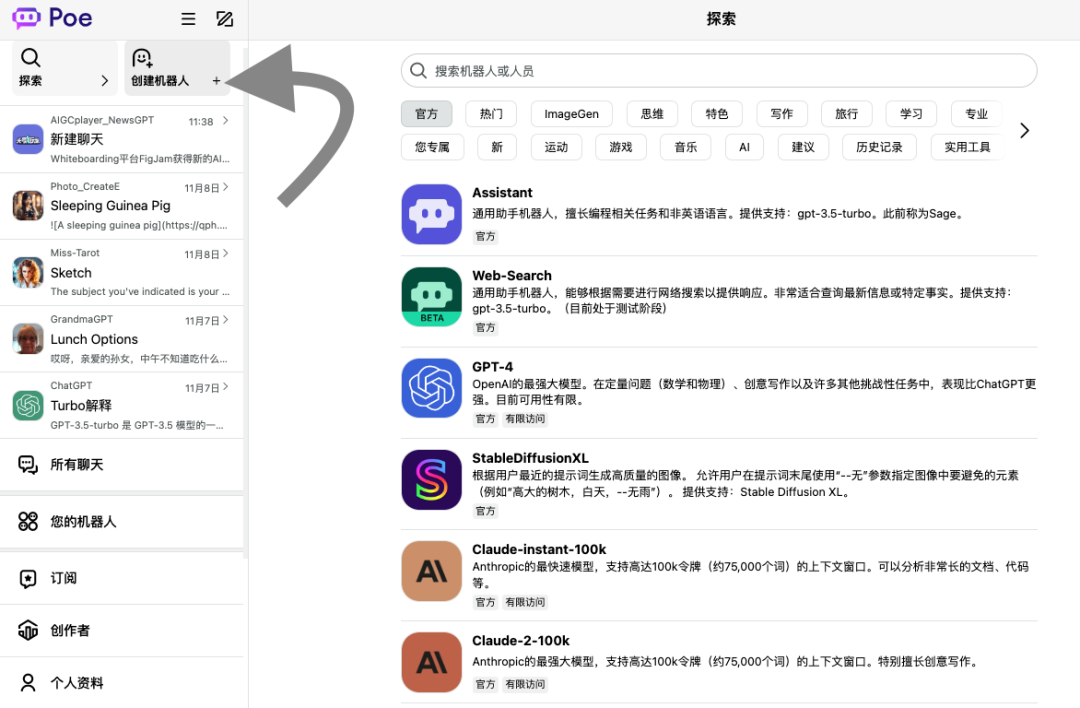Click the Poe logo
1080x708 pixels.
pos(52,18)
